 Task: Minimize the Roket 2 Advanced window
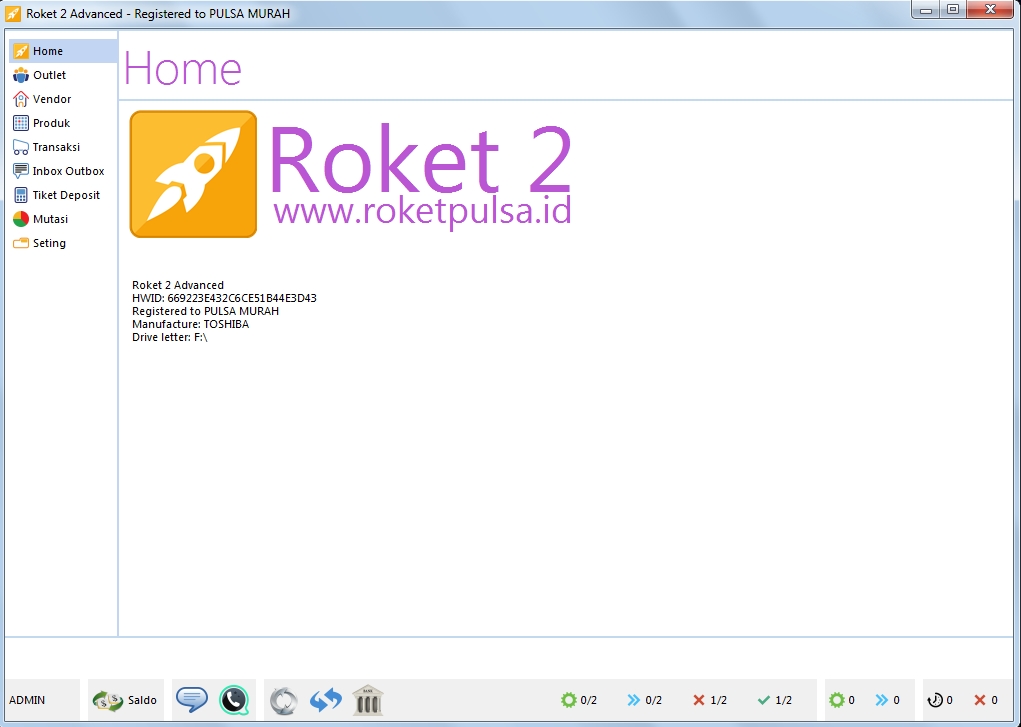(926, 10)
